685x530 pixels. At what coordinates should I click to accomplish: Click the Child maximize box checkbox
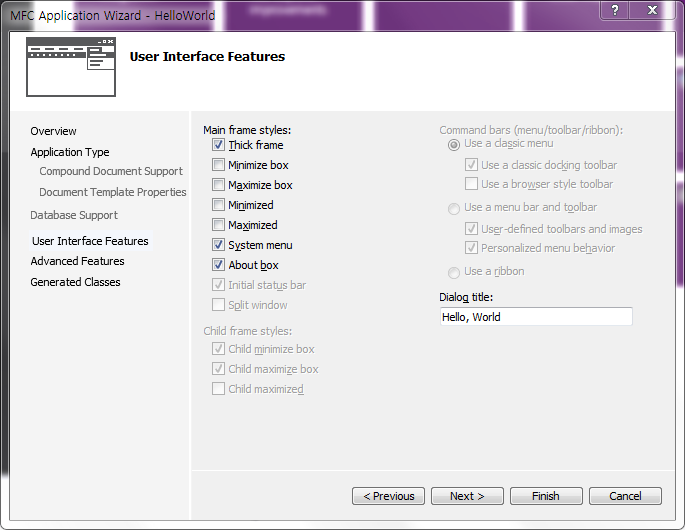point(218,369)
